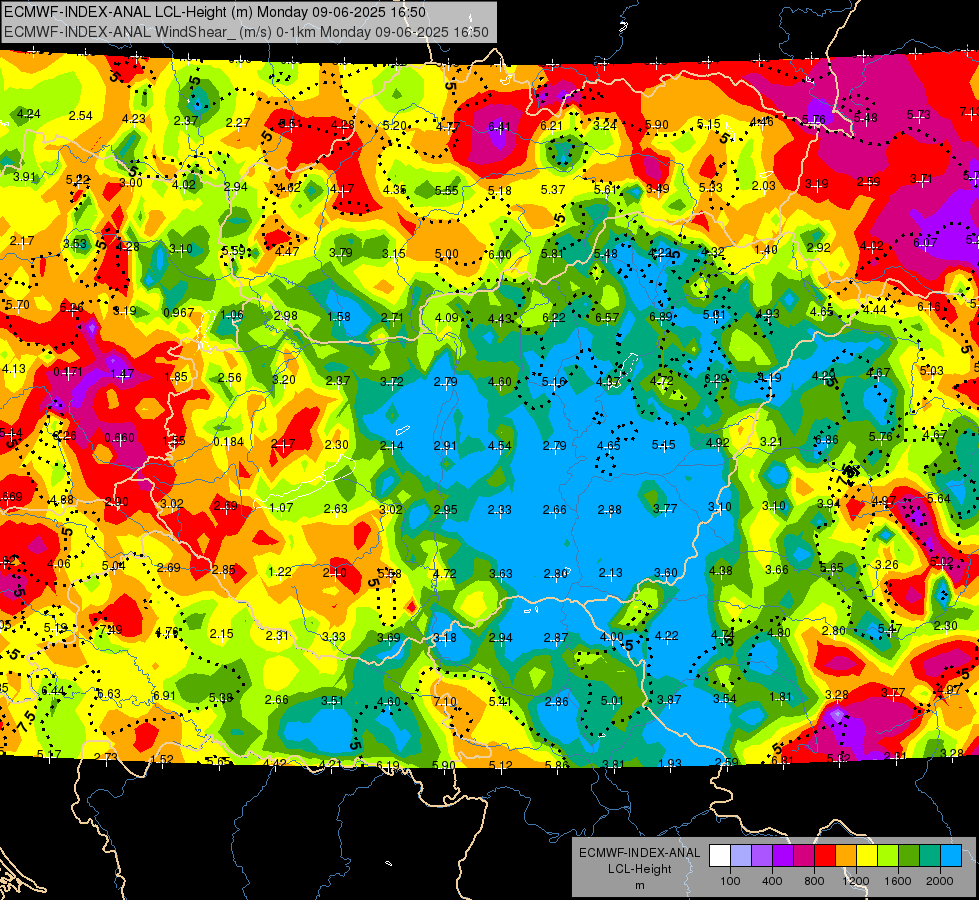Click the wind shear value 3.20
This screenshot has width=979, height=900.
[283, 379]
